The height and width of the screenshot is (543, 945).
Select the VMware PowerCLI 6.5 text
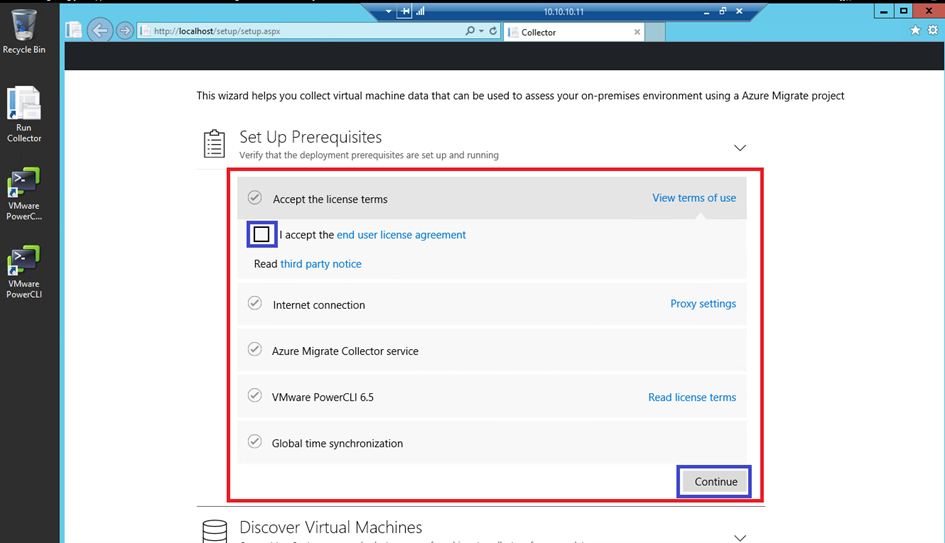(x=322, y=397)
